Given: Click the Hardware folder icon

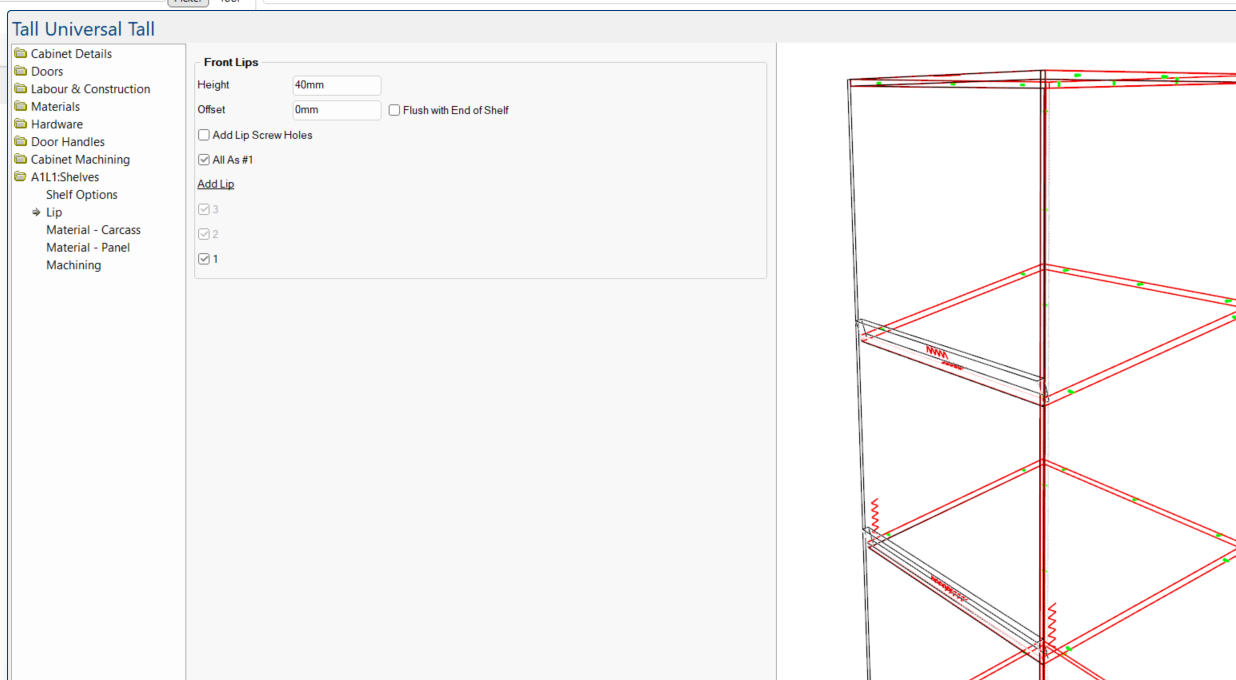Looking at the screenshot, I should point(21,124).
